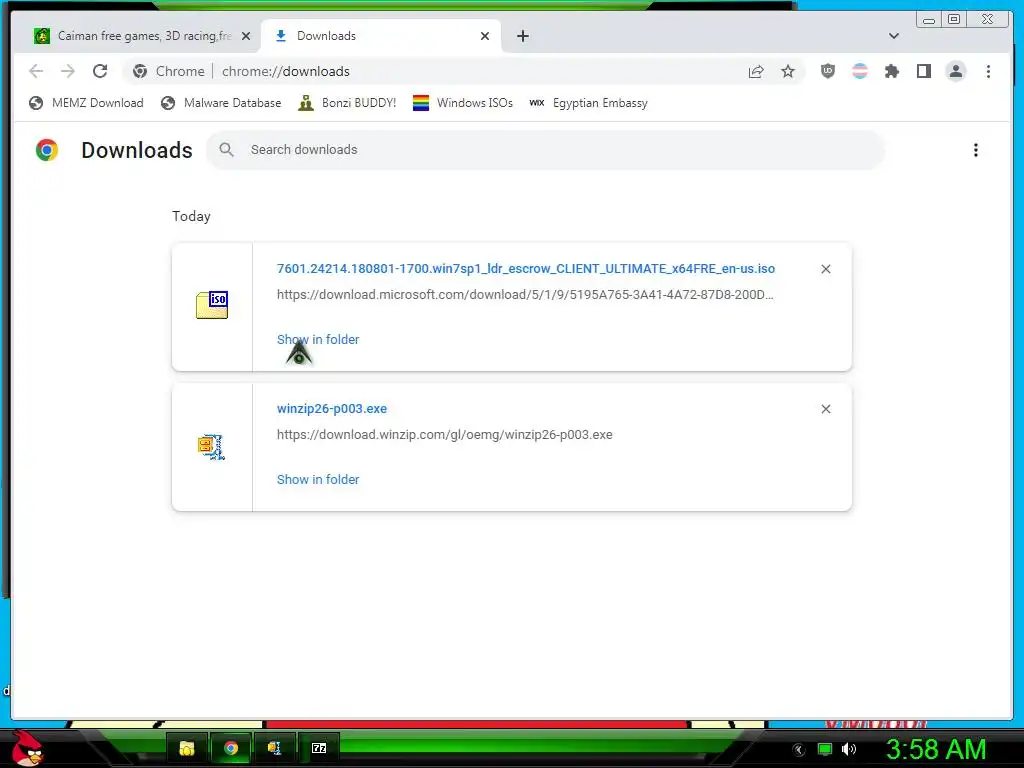
Task: Go back to the previous page
Action: (37, 71)
